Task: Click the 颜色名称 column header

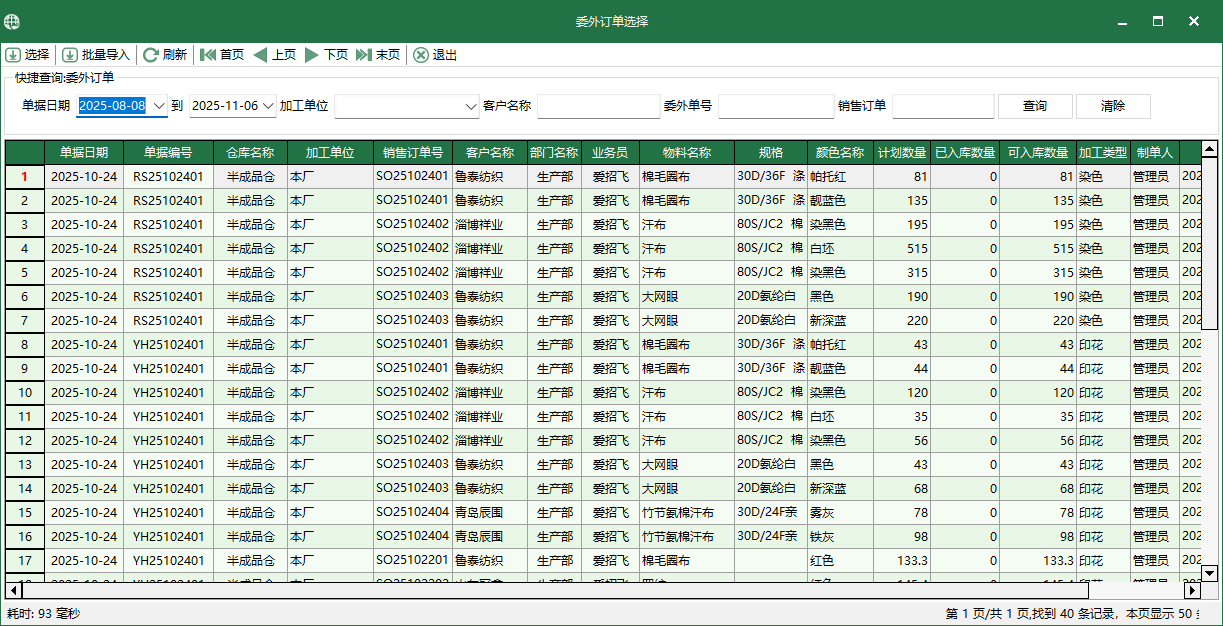Action: tap(839, 152)
